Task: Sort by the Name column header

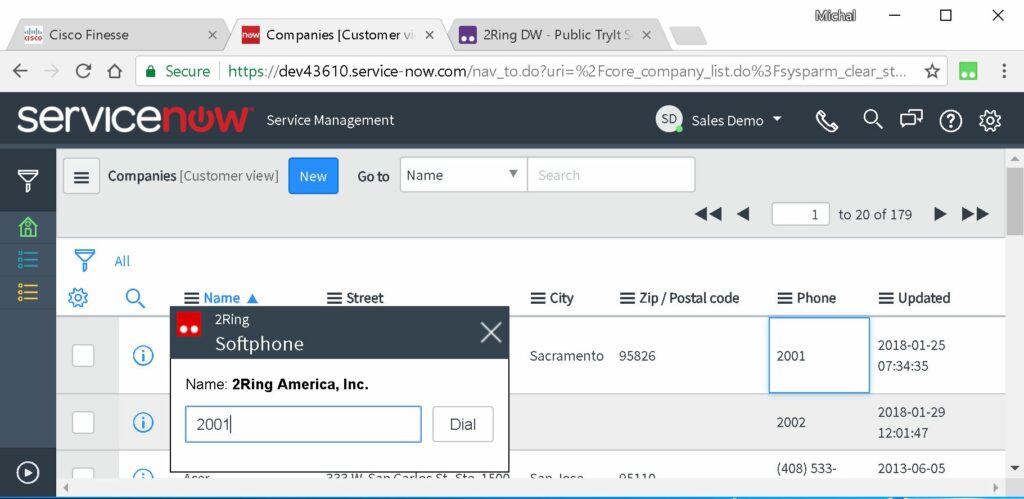Action: pos(222,298)
